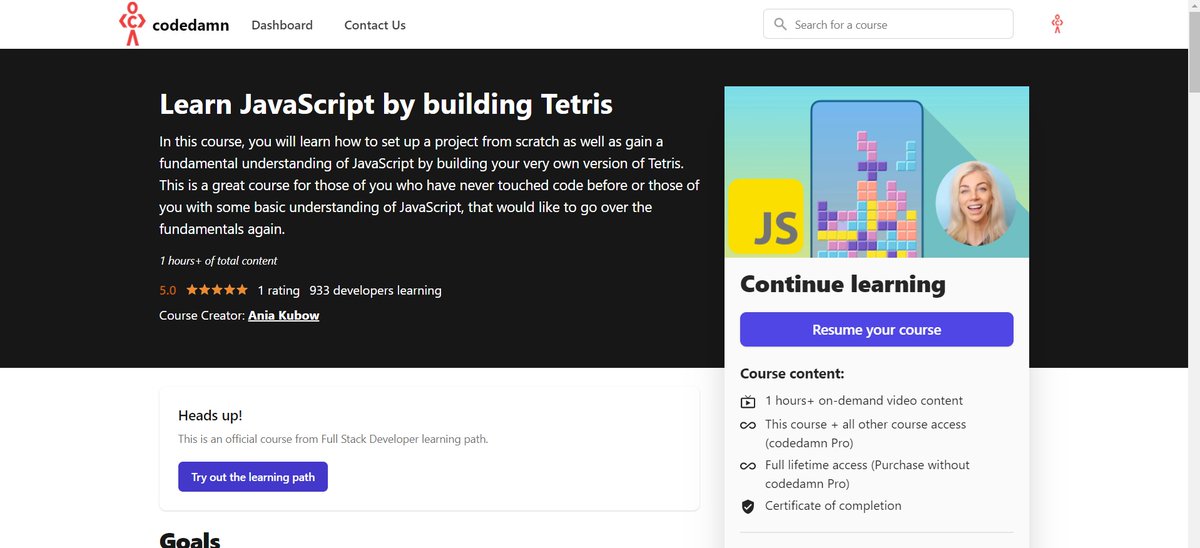1200x548 pixels.
Task: Click Full lifetime access text
Action: (867, 474)
